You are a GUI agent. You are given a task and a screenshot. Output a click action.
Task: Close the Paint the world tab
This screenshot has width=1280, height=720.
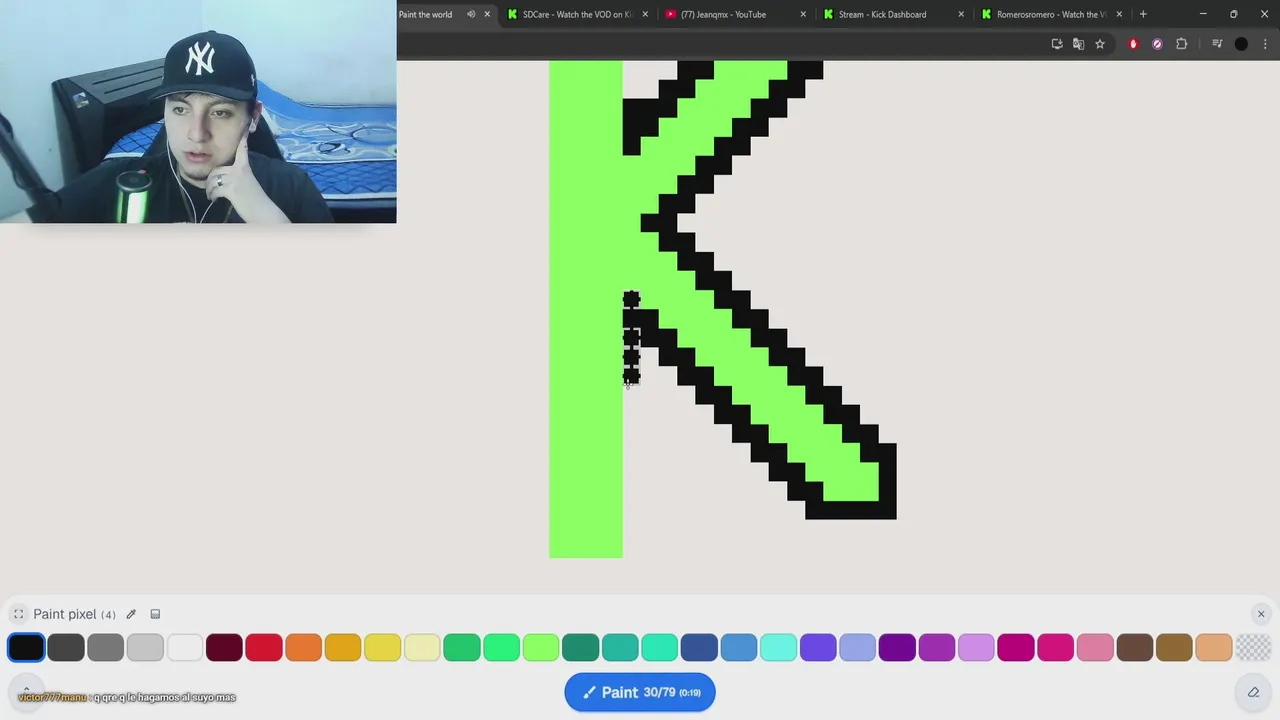[x=487, y=14]
